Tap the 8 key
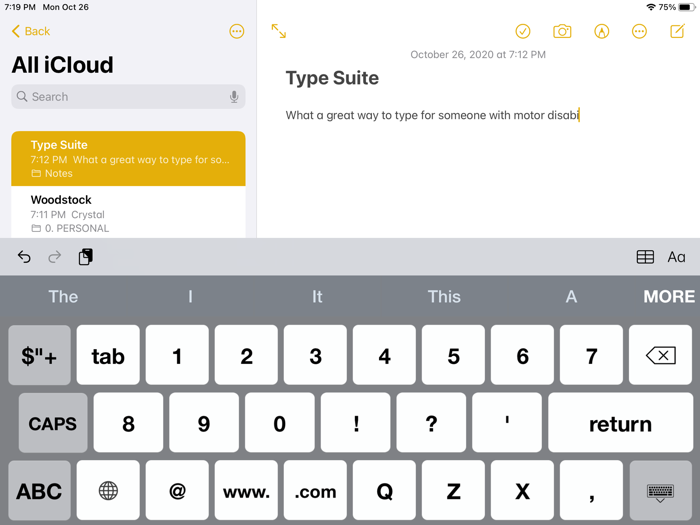 [x=128, y=423]
